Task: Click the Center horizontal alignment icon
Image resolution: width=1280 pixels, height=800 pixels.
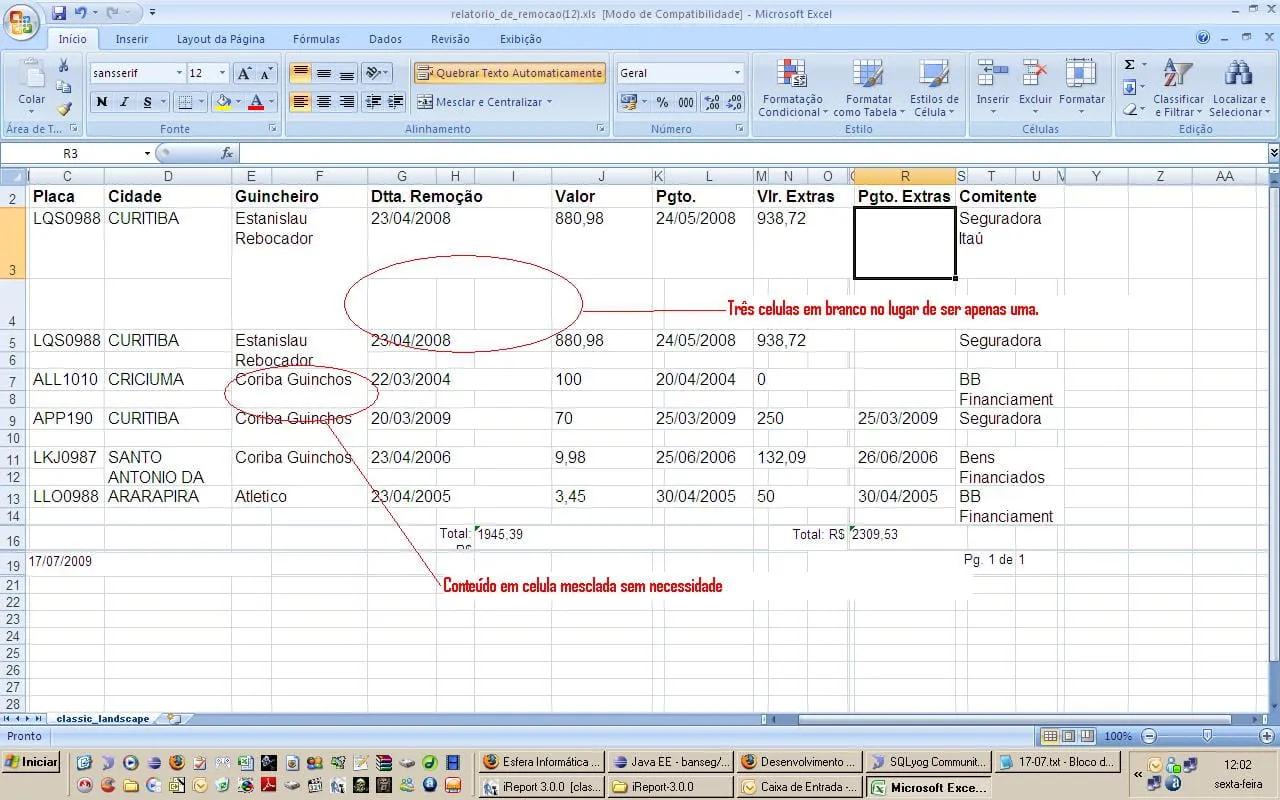Action: [324, 102]
